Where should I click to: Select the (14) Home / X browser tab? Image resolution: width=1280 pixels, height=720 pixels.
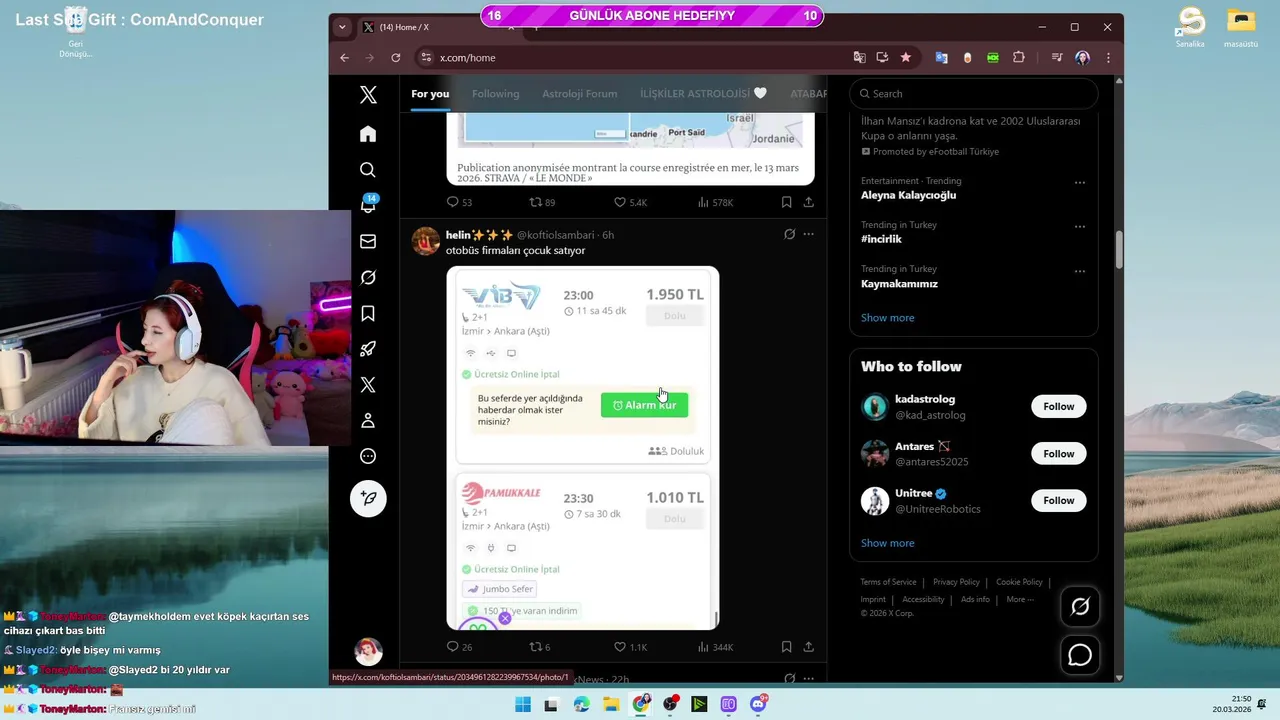(437, 27)
